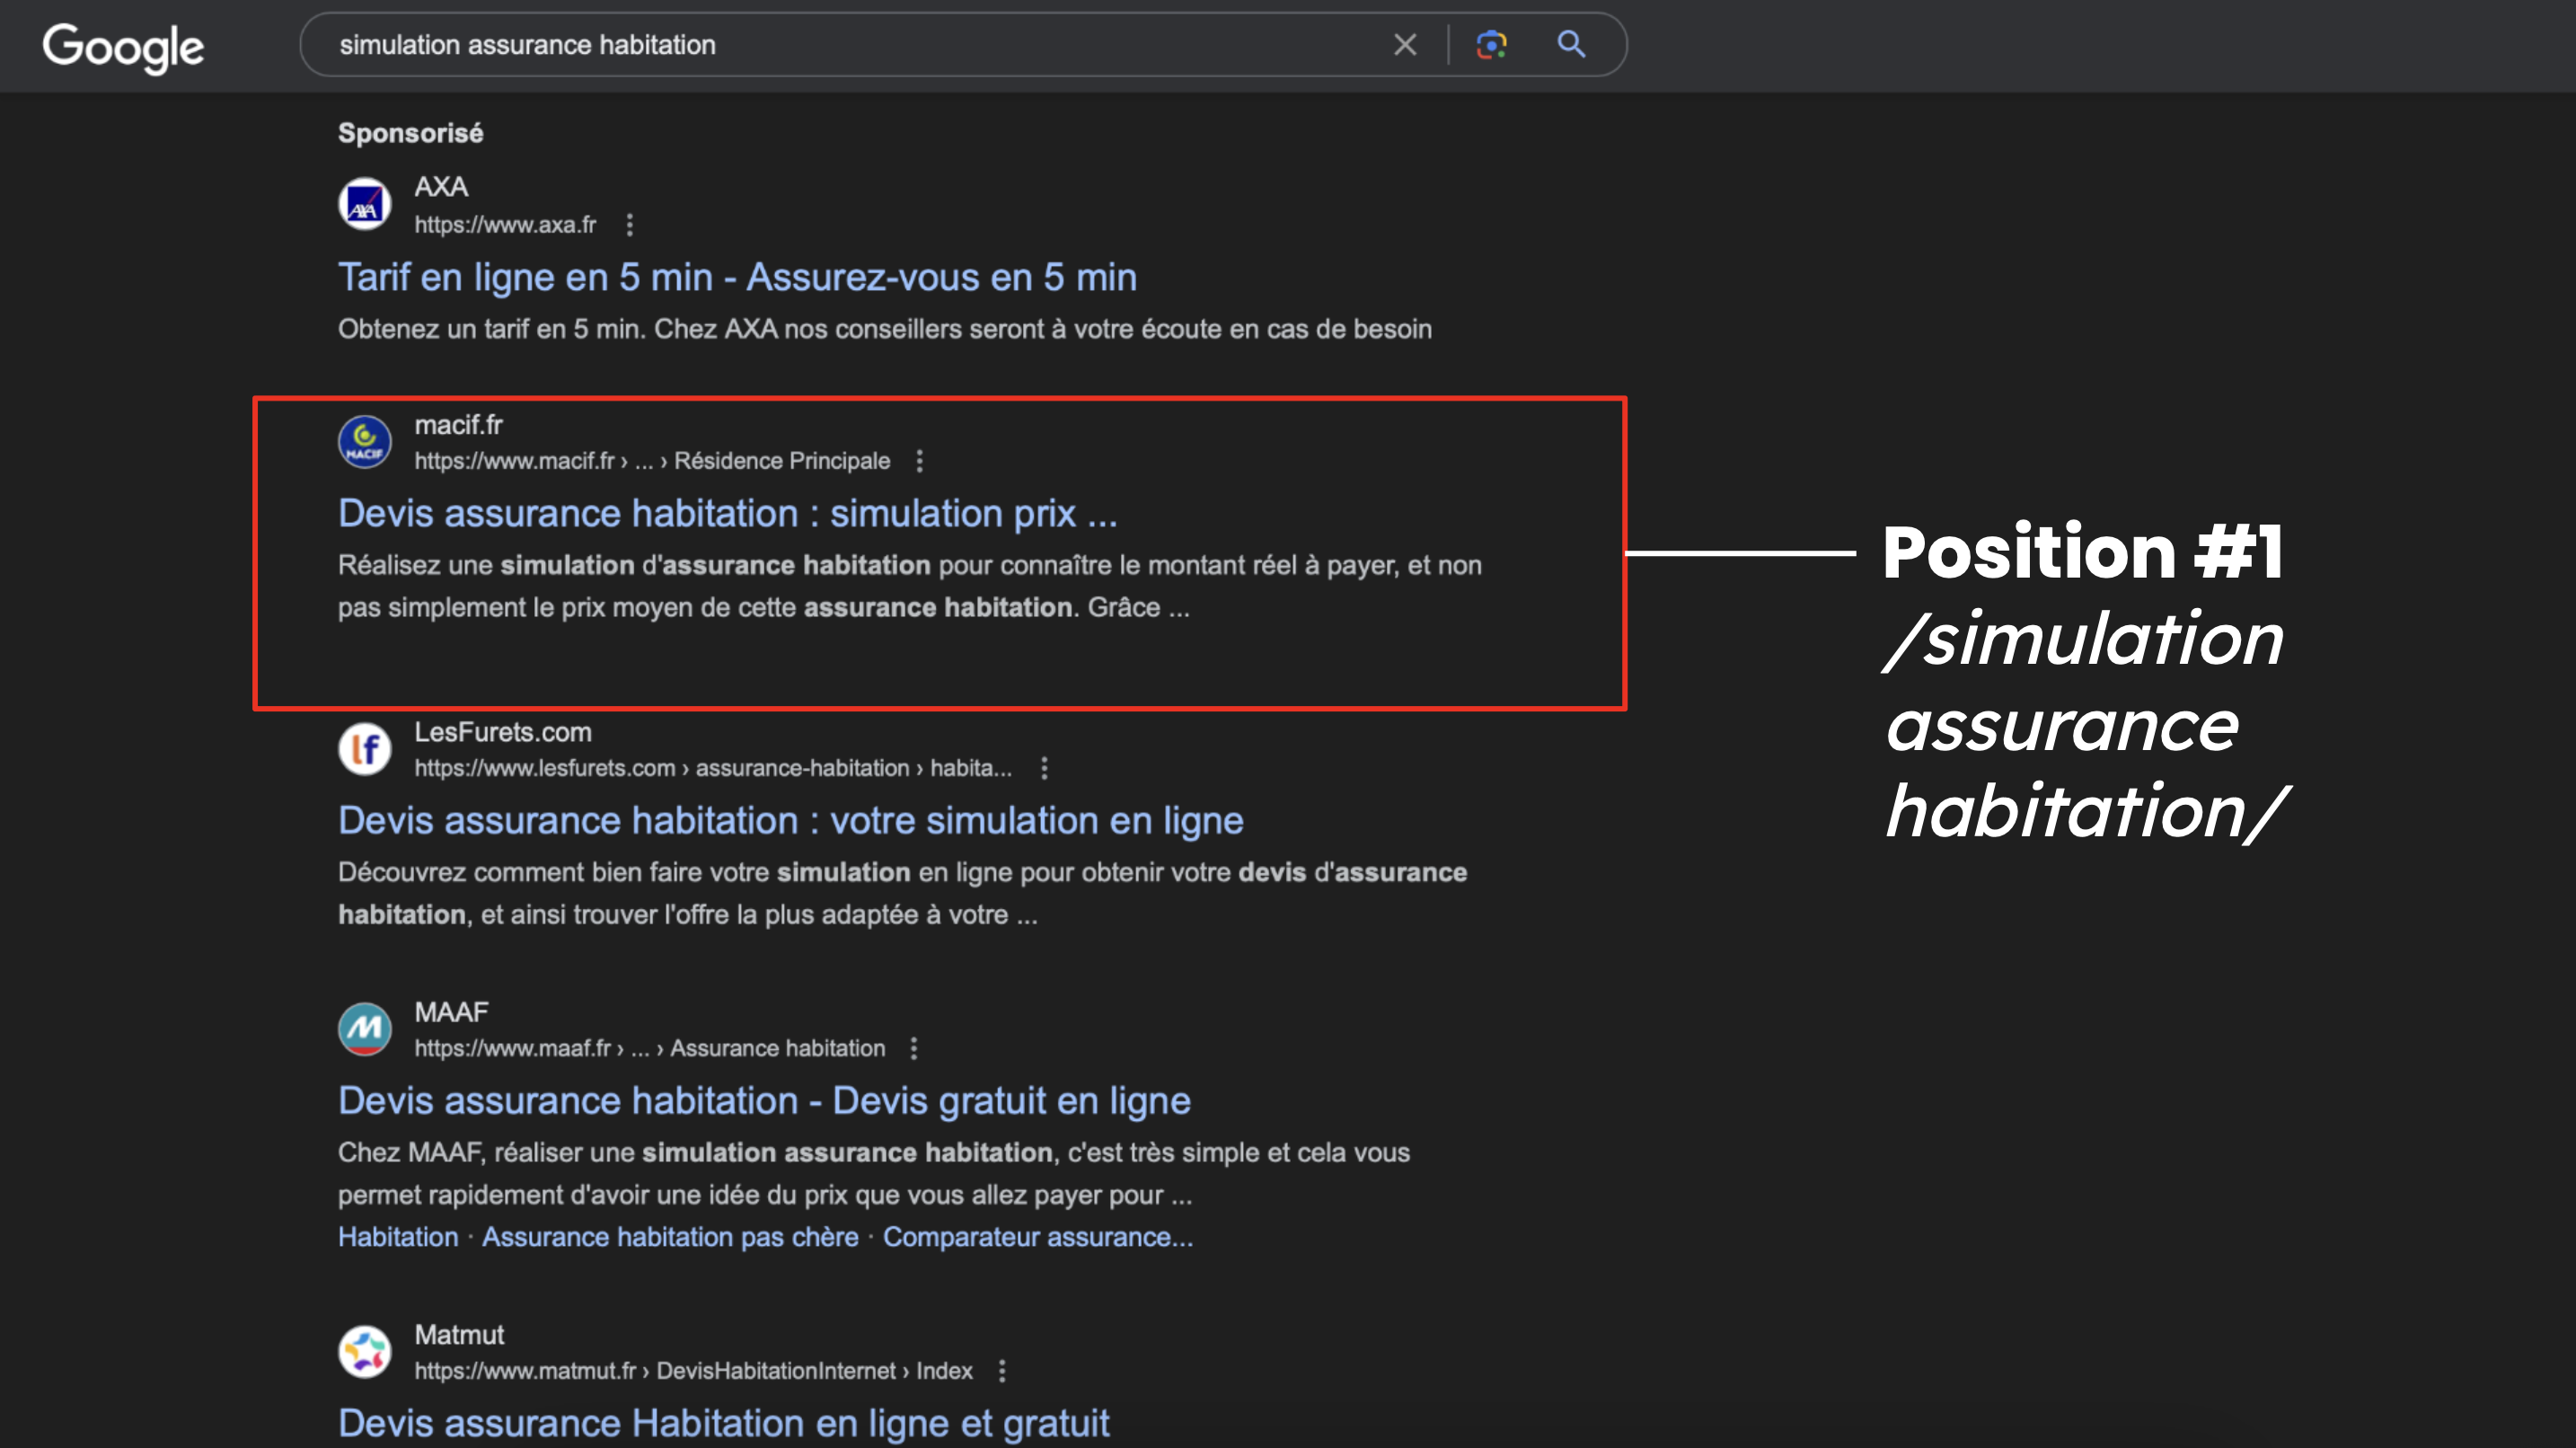This screenshot has width=2576, height=1448.
Task: Click the Macif favicon logo
Action: (365, 442)
